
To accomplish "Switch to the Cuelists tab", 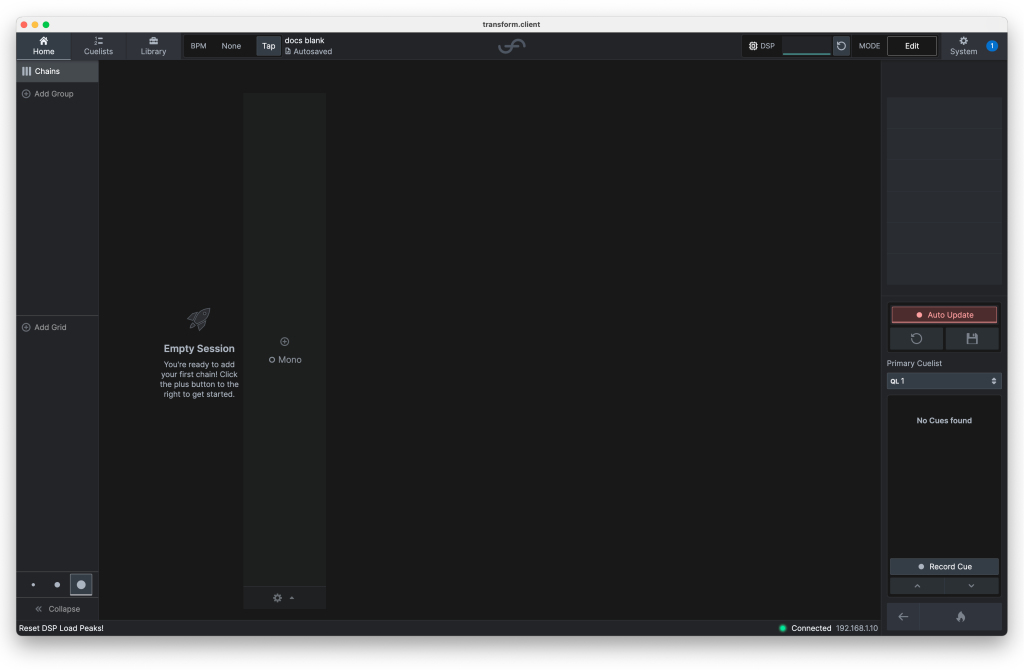I will click(x=98, y=46).
